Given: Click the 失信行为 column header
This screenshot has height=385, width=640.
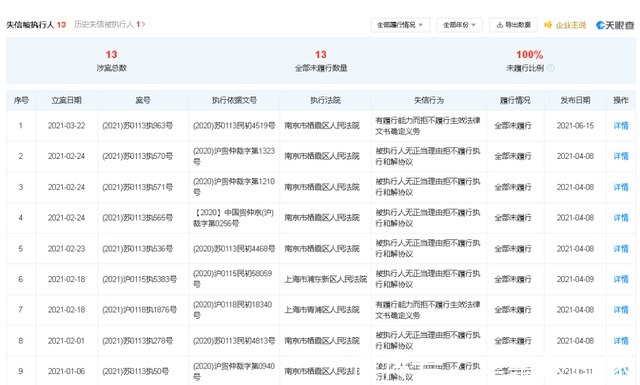Looking at the screenshot, I should (429, 100).
